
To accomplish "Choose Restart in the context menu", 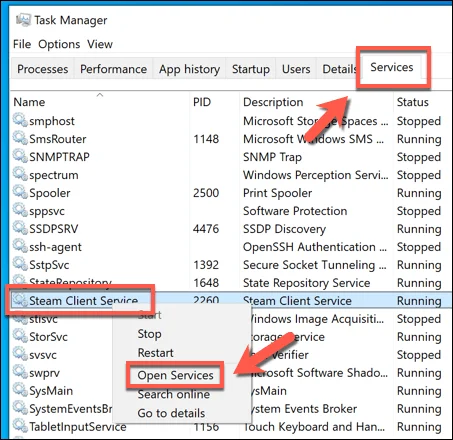I will (155, 353).
